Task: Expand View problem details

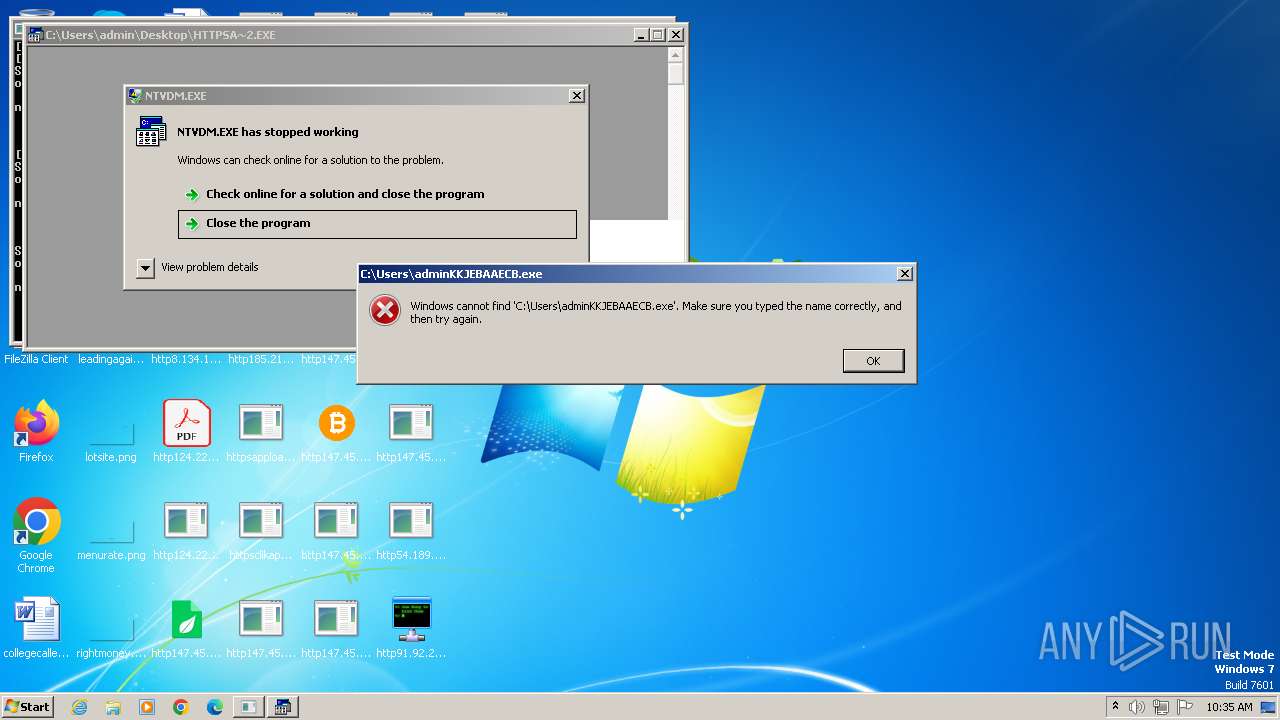Action: [x=198, y=267]
